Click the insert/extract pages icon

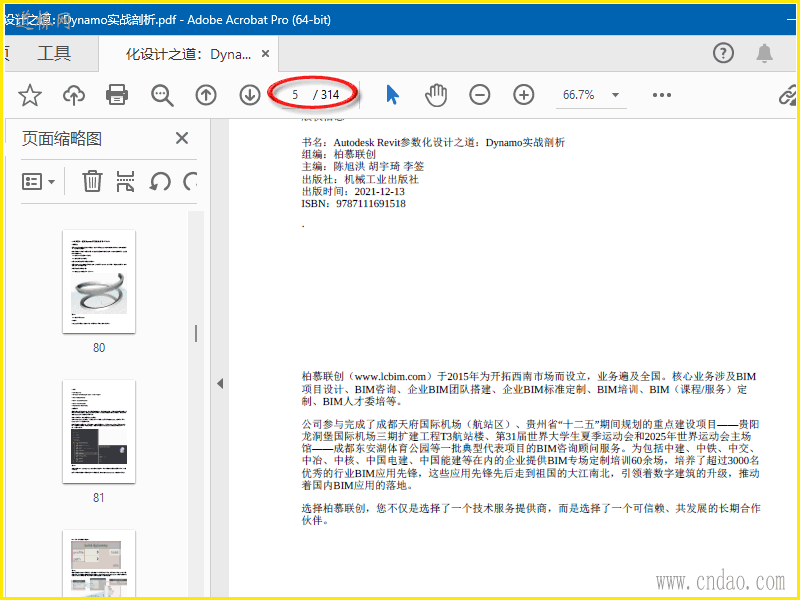(x=126, y=181)
